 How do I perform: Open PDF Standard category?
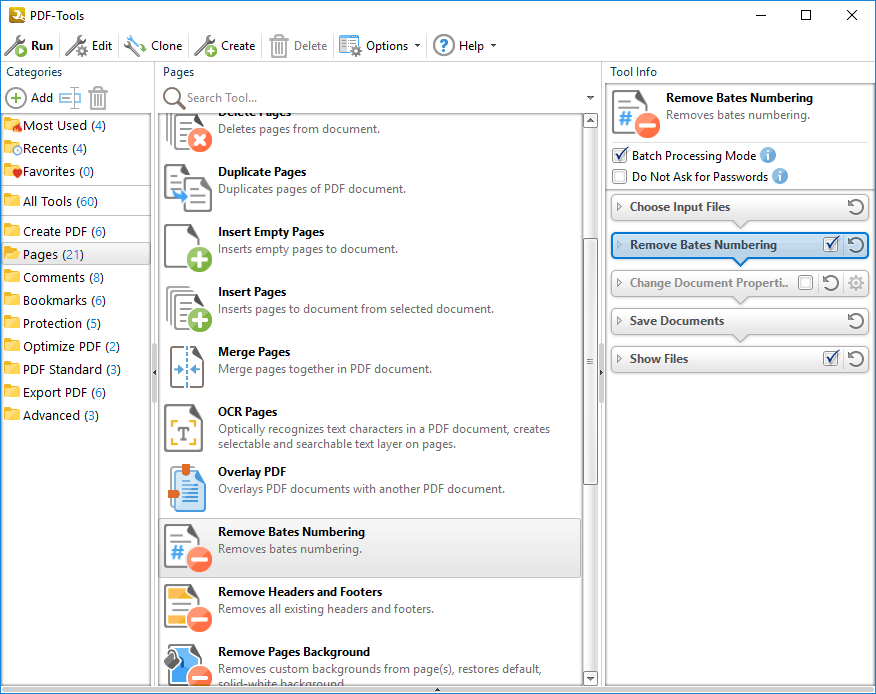click(75, 369)
